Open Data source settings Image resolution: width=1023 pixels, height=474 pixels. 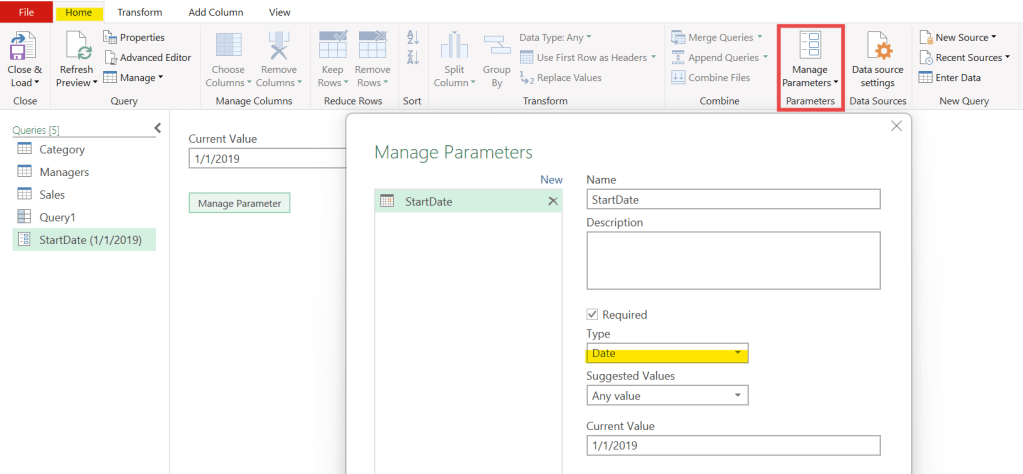(877, 48)
